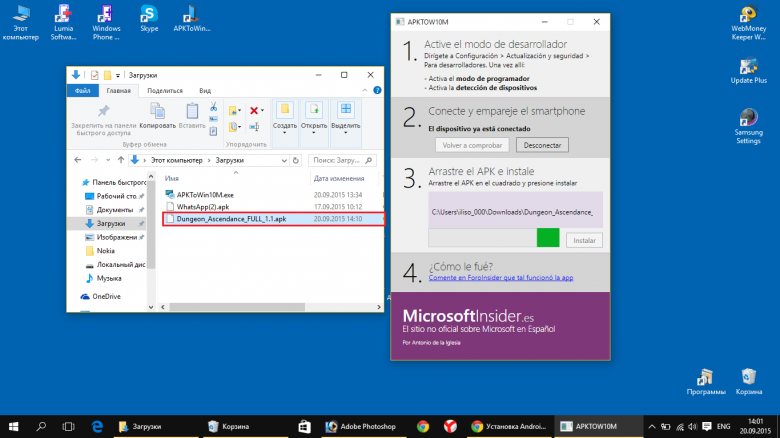Screen dimensions: 780x438
Task: Click the Move to folder icon
Action: (x=232, y=110)
